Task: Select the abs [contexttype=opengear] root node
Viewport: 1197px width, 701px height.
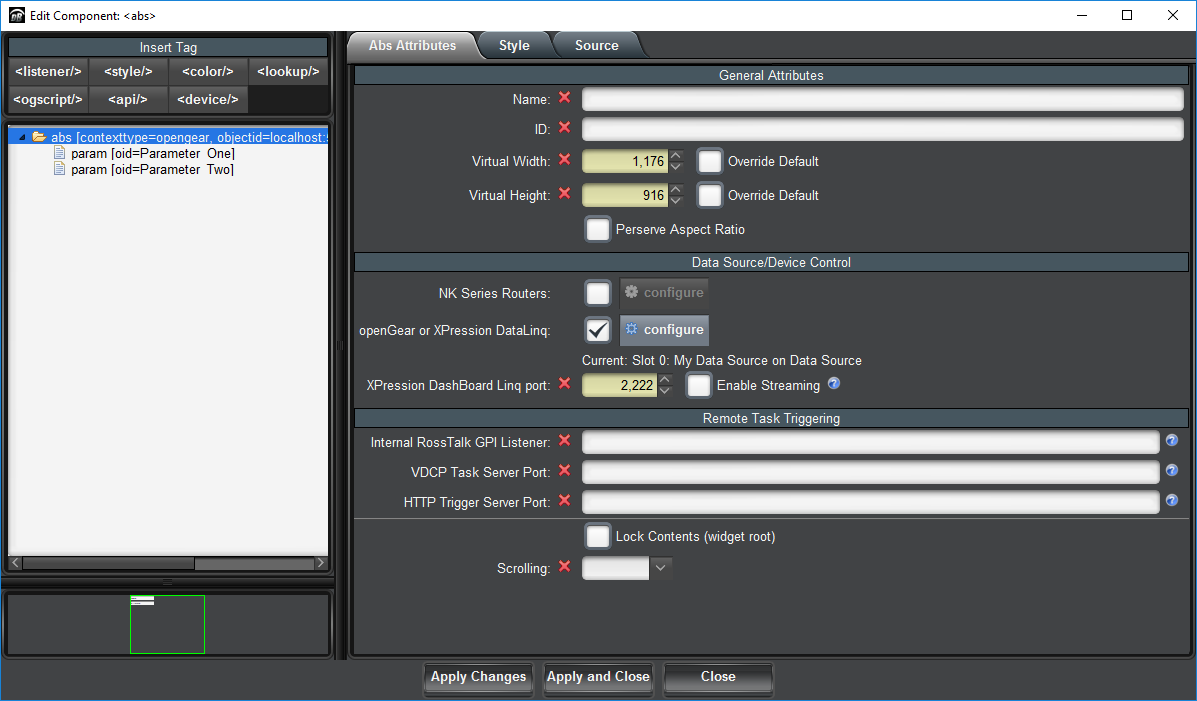Action: 189,137
